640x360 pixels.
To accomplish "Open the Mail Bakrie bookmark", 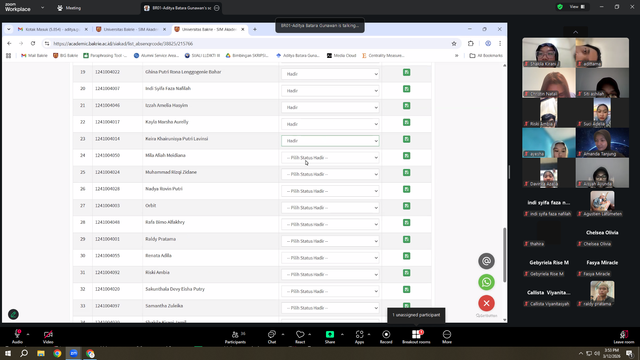I will [34, 56].
